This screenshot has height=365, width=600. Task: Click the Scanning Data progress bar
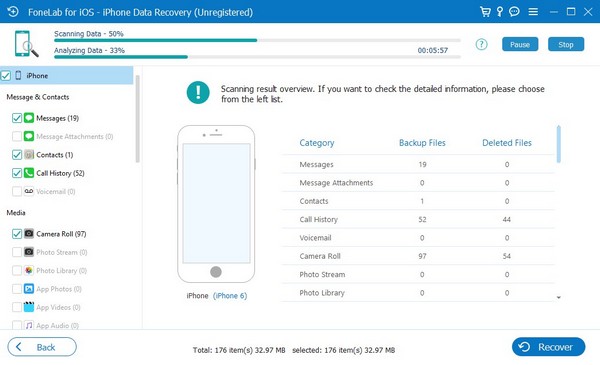click(x=257, y=40)
